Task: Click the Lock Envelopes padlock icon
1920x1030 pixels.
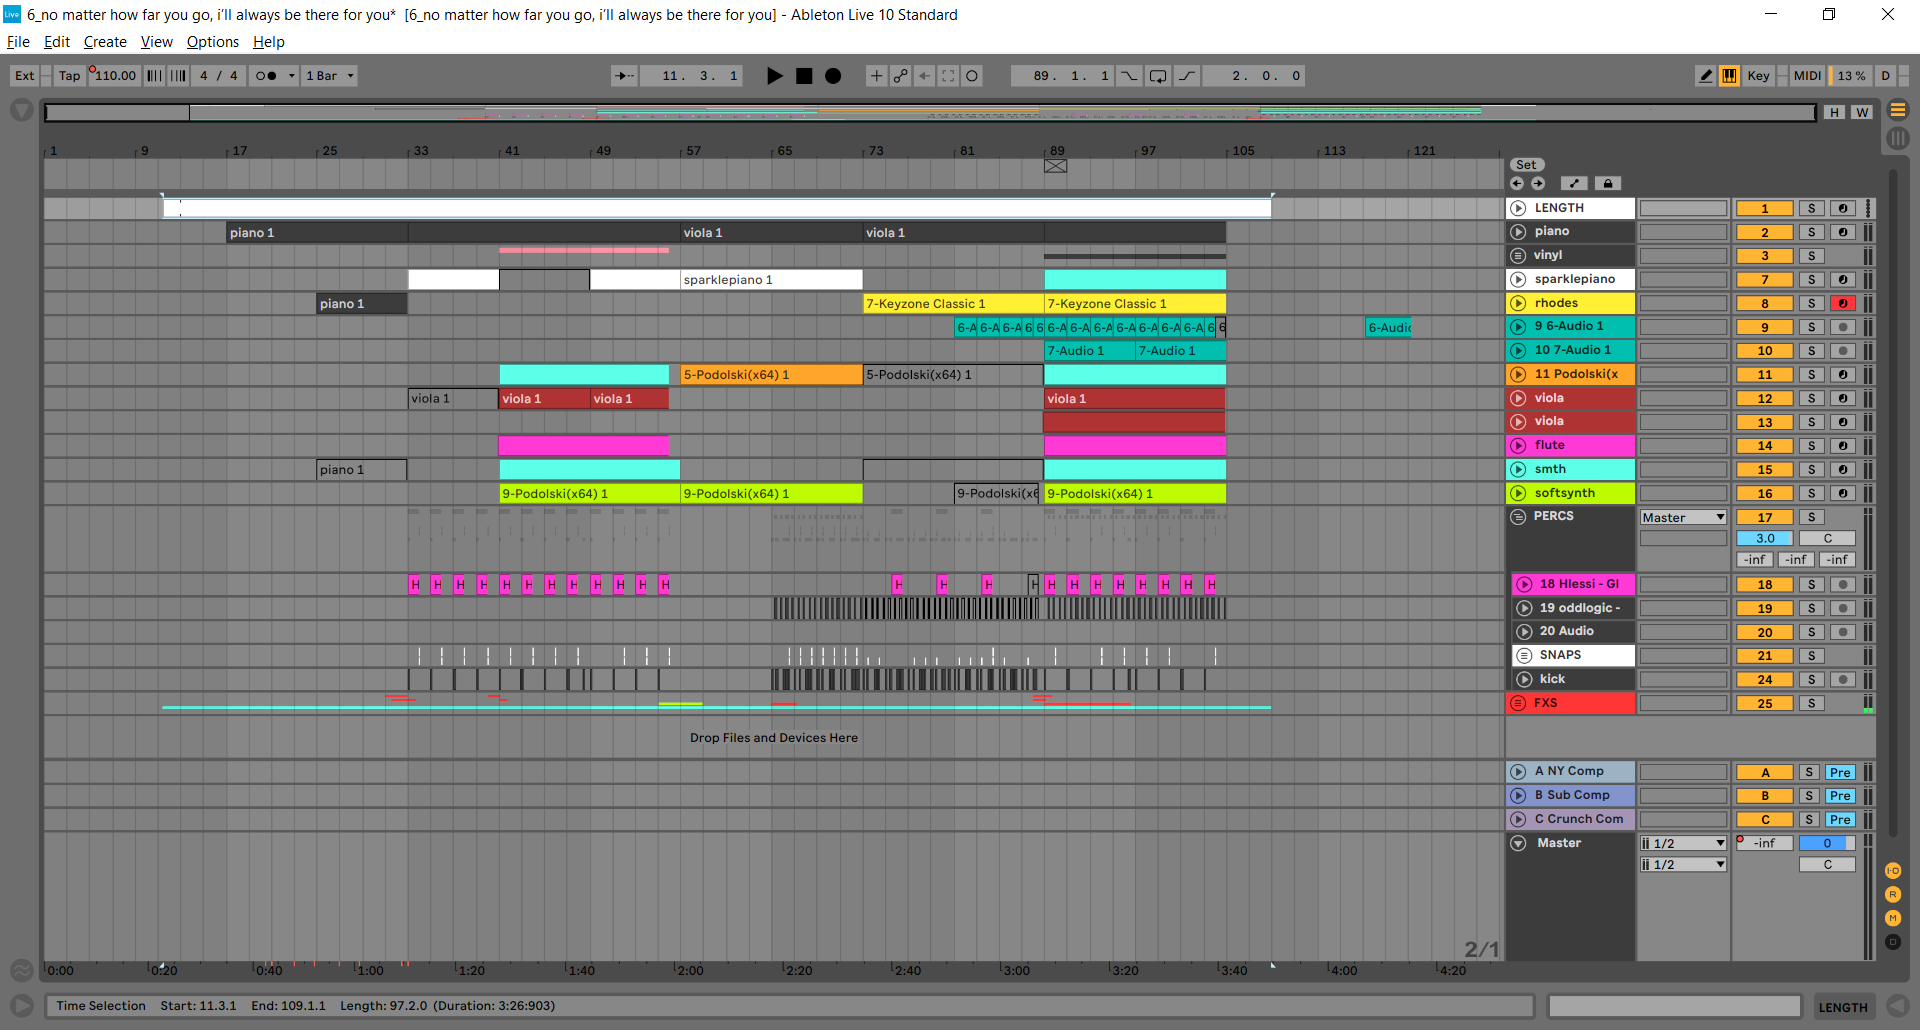Action: click(1607, 184)
